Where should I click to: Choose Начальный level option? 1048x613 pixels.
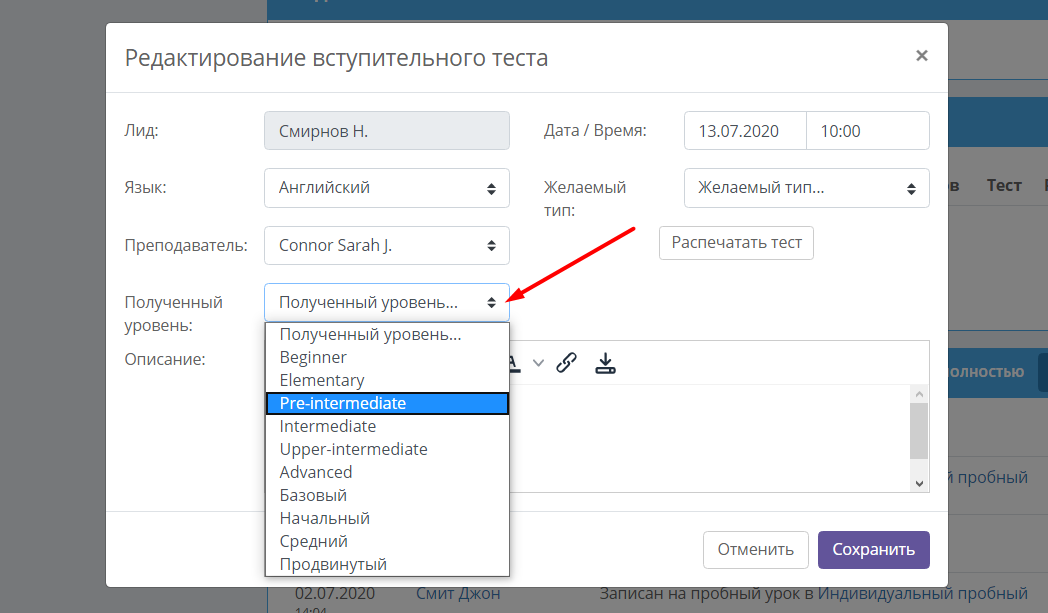[x=387, y=518]
